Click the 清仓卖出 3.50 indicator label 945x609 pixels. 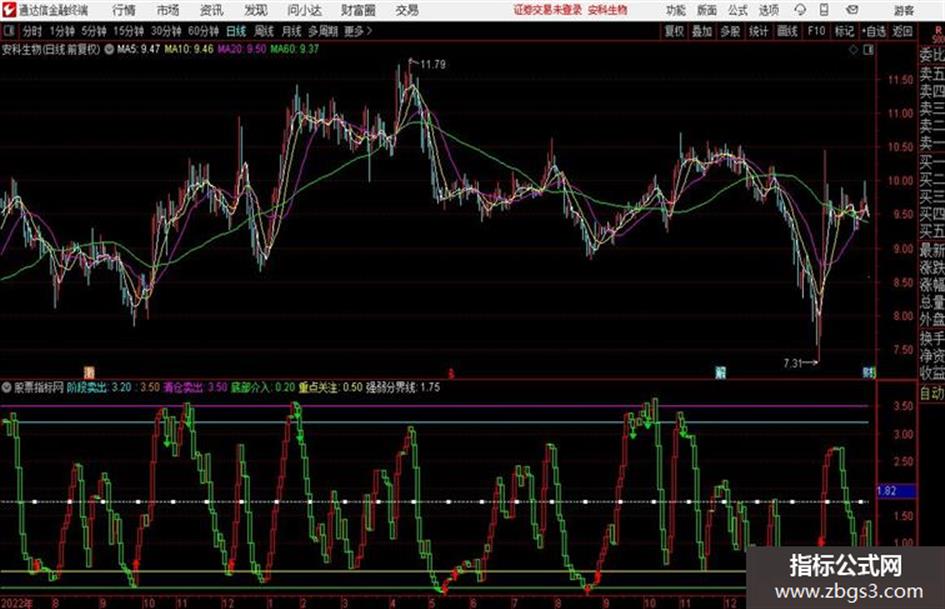coord(195,387)
